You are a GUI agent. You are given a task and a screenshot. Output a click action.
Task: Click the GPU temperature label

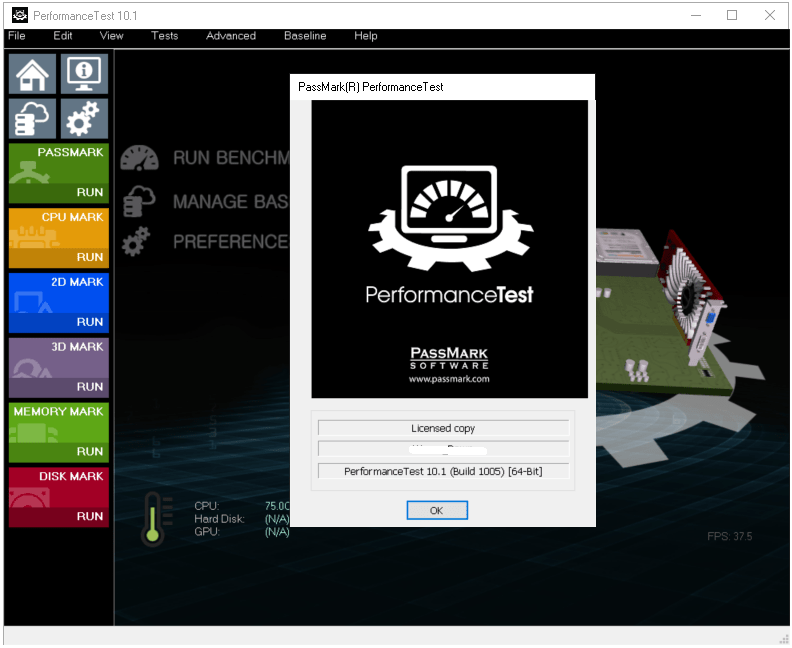click(207, 531)
